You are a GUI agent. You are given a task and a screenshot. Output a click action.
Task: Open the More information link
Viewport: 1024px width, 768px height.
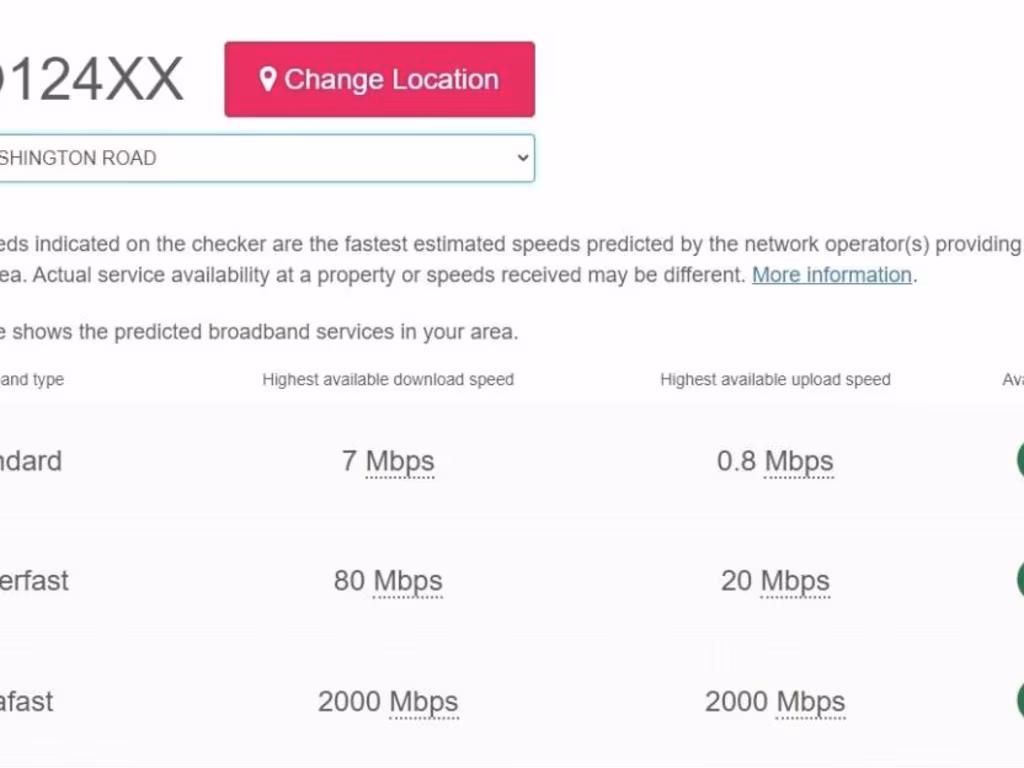[831, 275]
